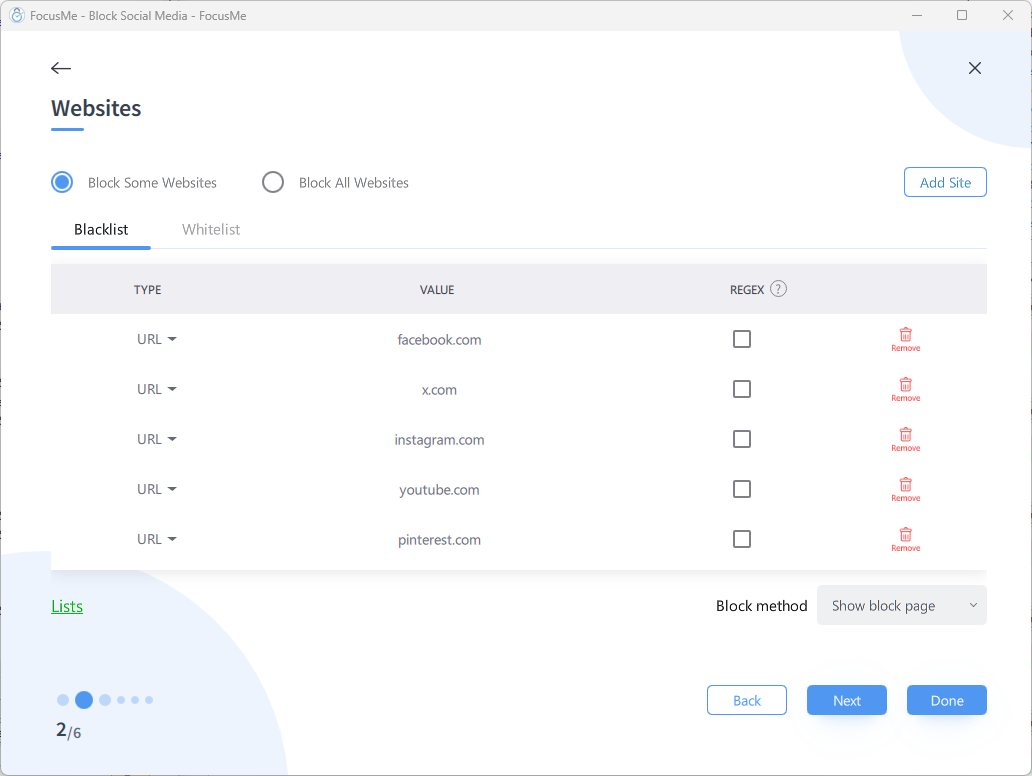Jump to the first step dot in progress indicator

click(x=63, y=700)
